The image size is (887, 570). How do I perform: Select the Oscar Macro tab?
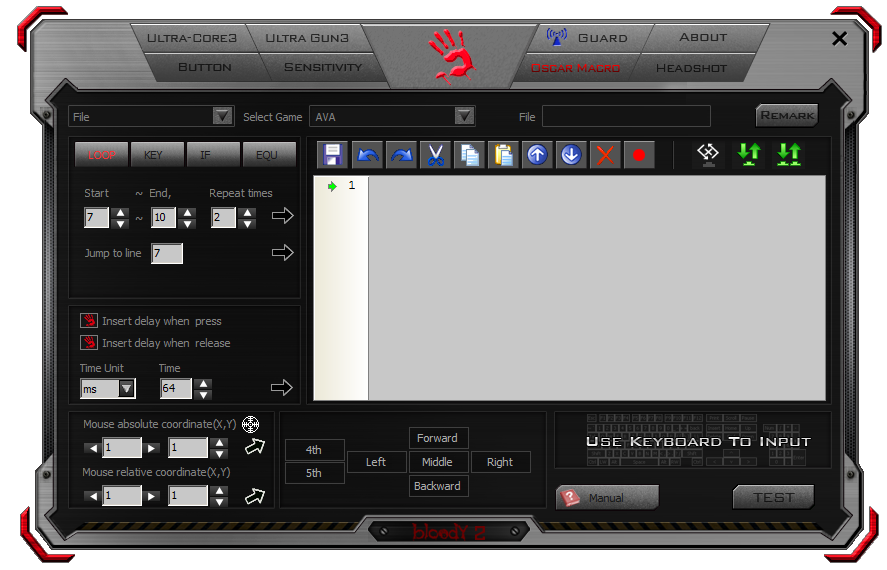click(x=575, y=68)
